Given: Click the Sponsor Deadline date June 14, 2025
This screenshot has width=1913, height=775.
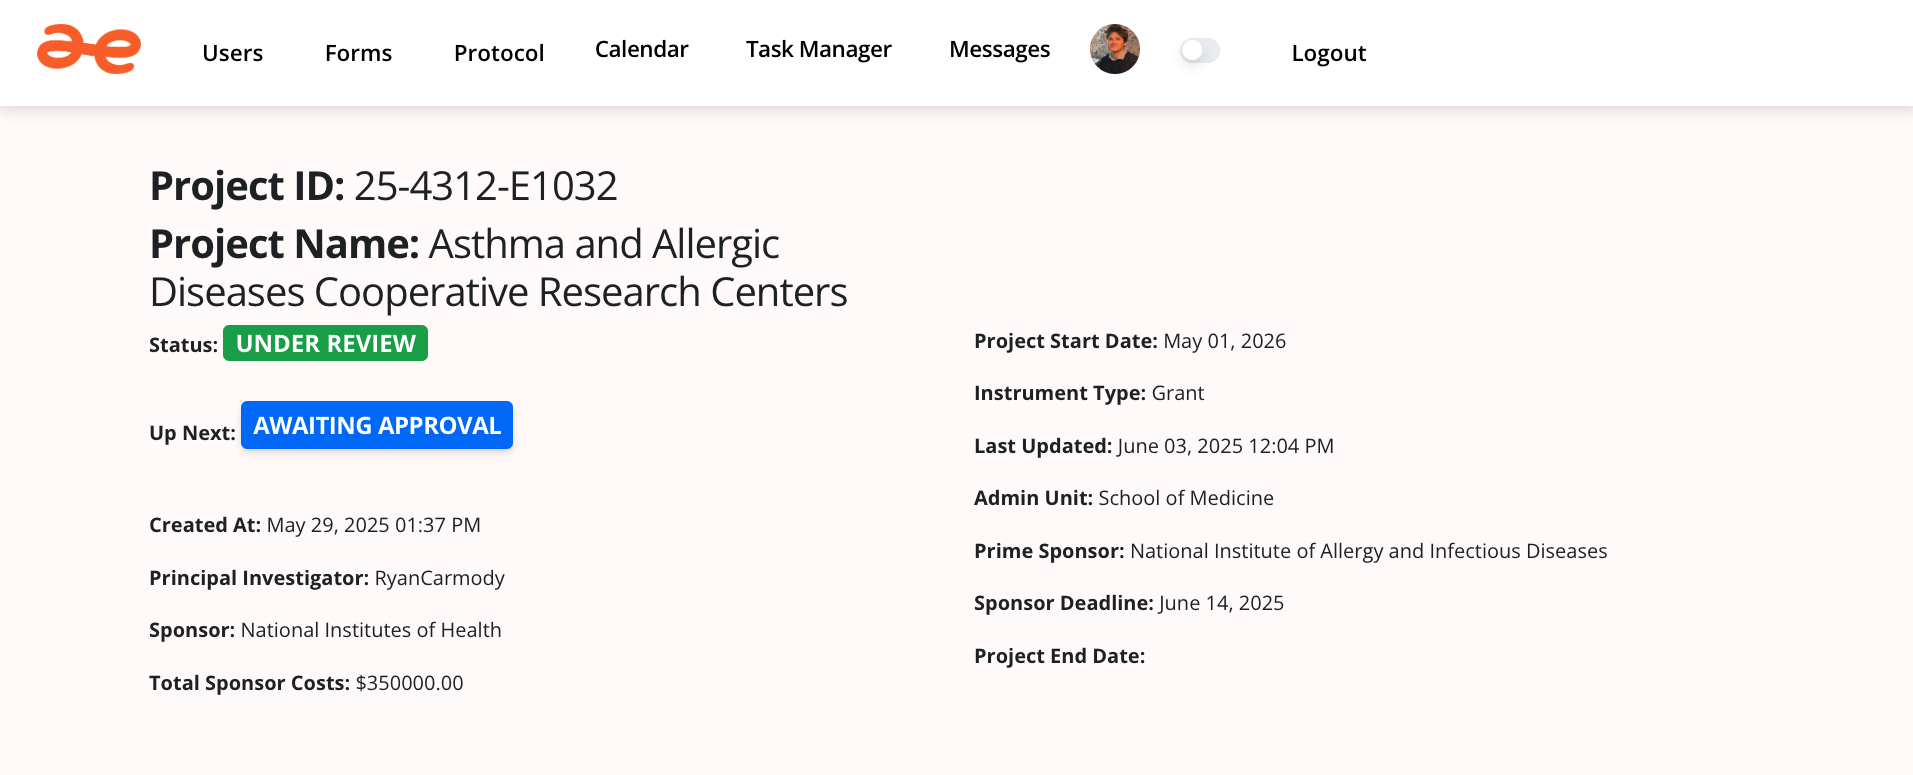Looking at the screenshot, I should pos(1221,603).
